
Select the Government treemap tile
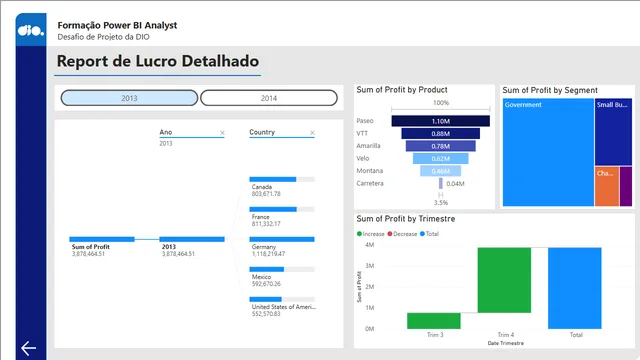548,152
